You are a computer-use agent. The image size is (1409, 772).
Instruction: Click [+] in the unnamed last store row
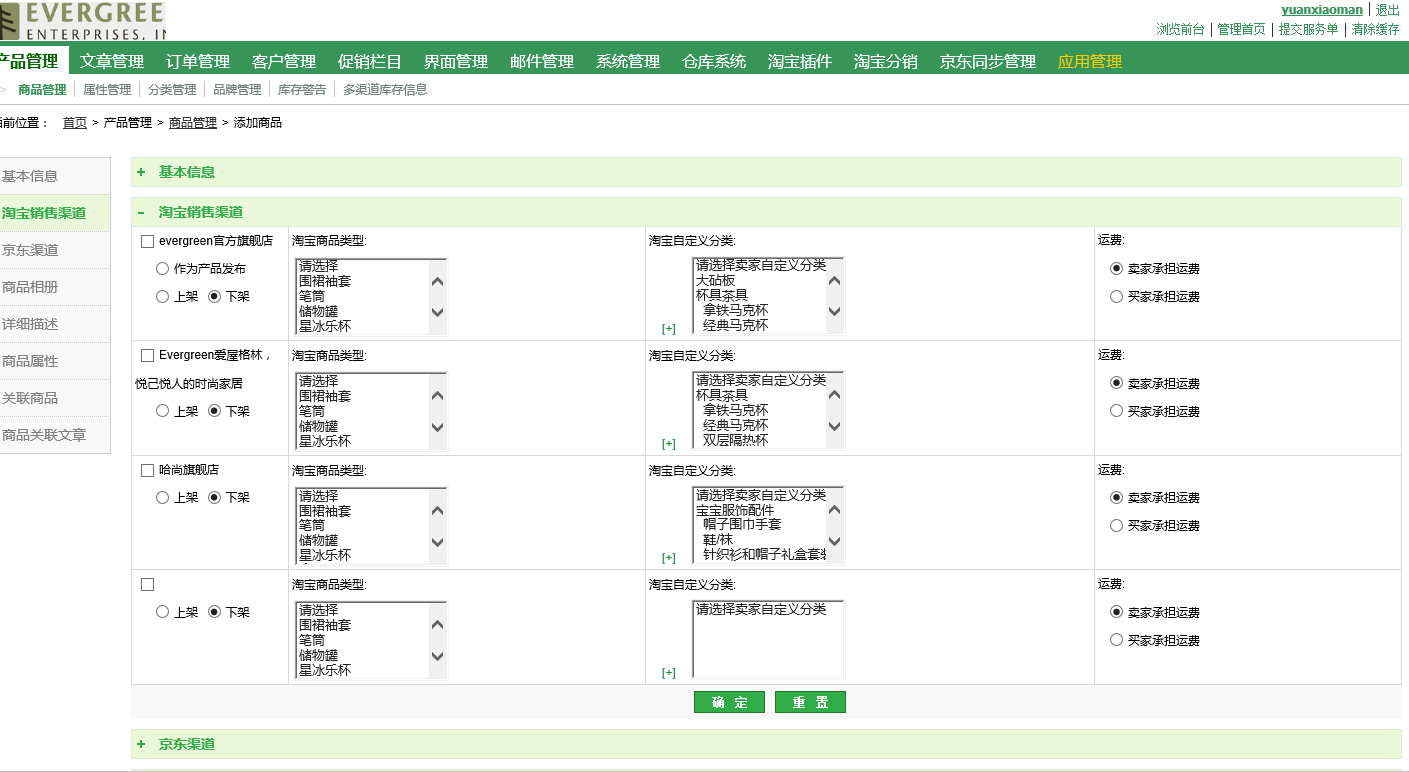coord(668,673)
